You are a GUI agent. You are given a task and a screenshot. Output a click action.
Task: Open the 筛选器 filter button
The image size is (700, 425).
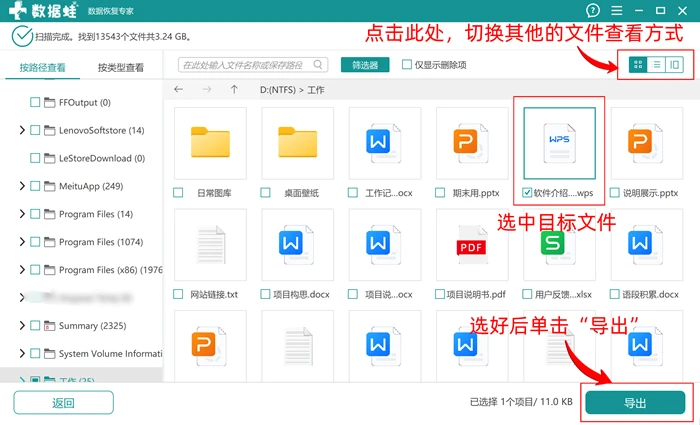365,65
